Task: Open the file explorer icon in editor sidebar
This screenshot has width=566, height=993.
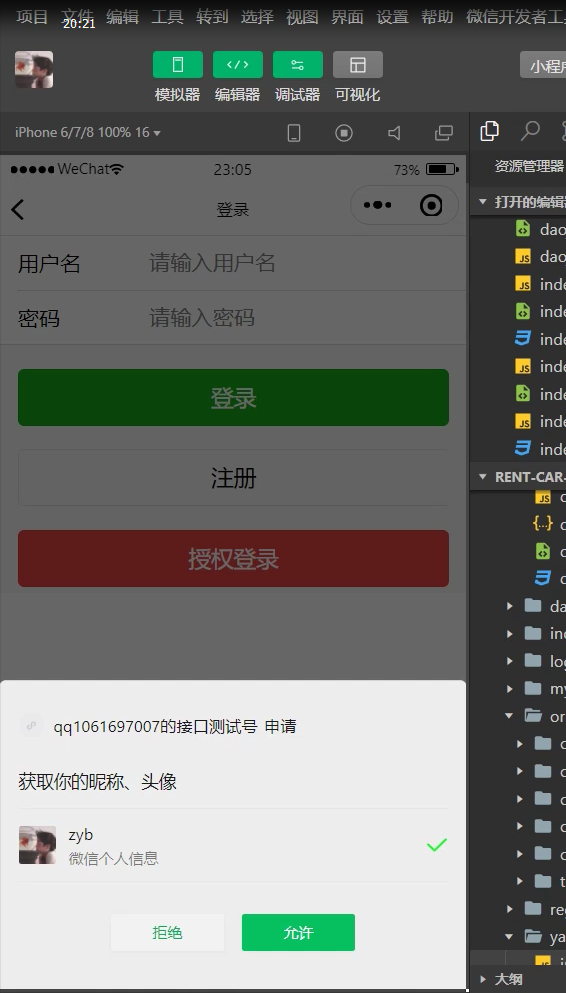Action: pyautogui.click(x=489, y=131)
